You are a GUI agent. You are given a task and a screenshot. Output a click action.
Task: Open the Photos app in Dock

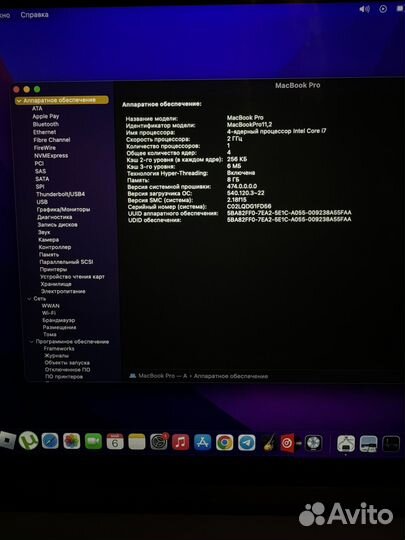pyautogui.click(x=72, y=441)
